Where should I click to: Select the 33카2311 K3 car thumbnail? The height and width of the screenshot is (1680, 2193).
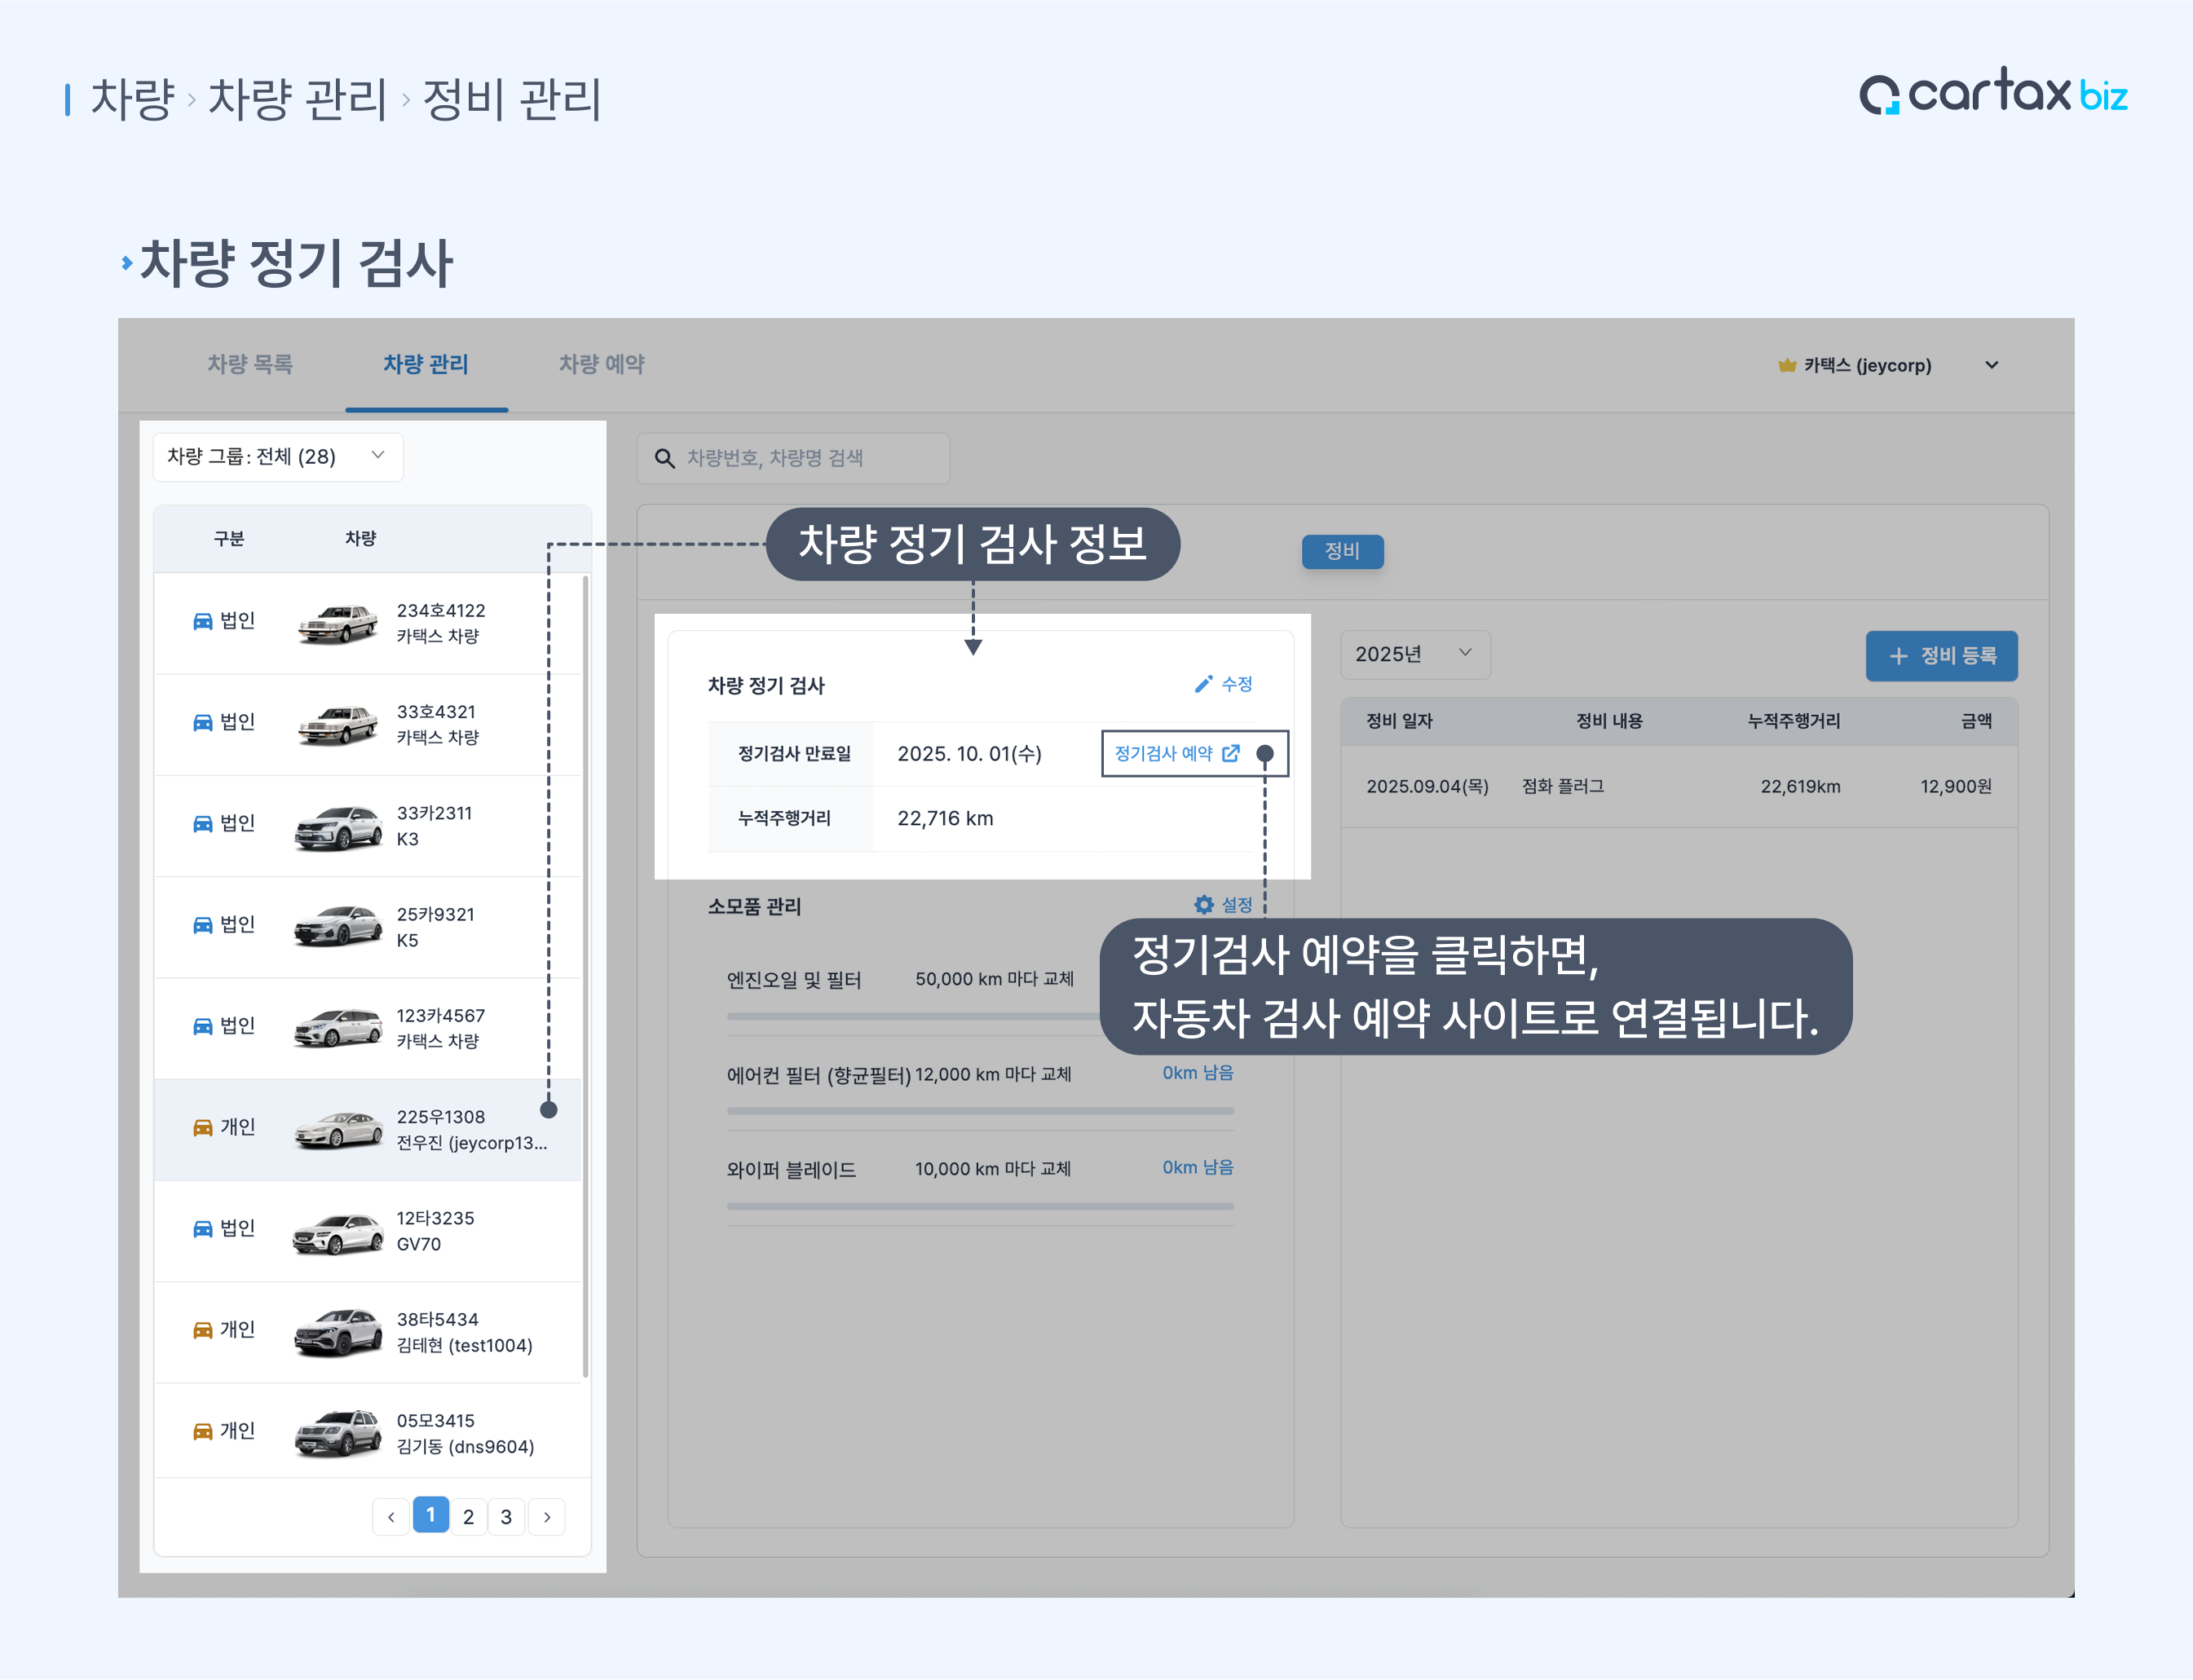[338, 827]
